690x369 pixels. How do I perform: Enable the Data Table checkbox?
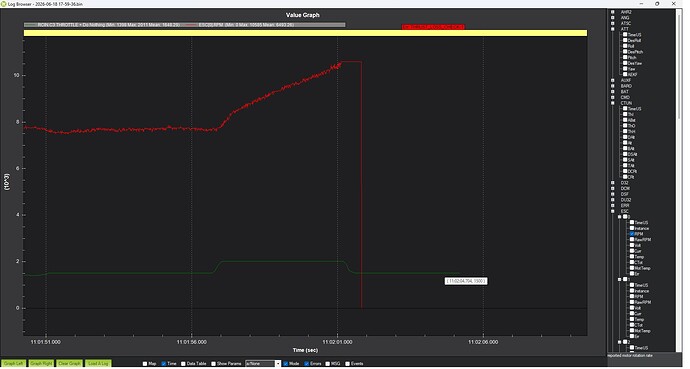pyautogui.click(x=183, y=364)
